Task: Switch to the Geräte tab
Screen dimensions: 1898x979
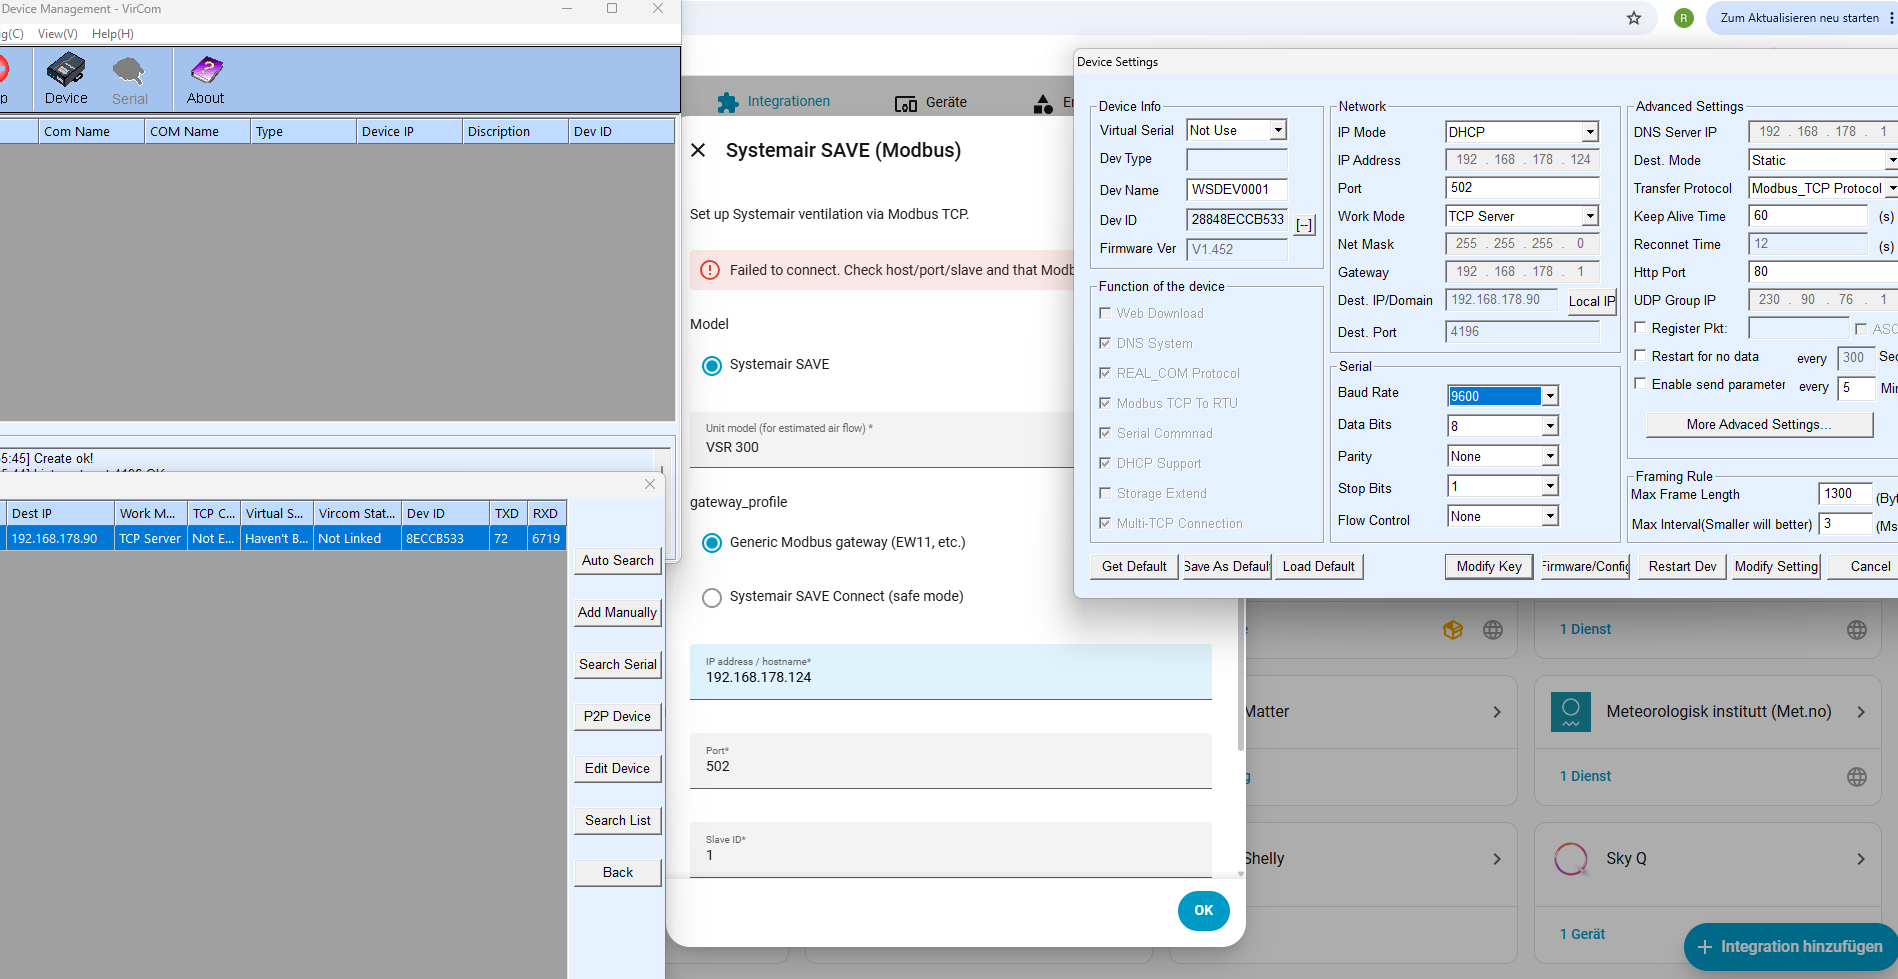Action: click(931, 102)
